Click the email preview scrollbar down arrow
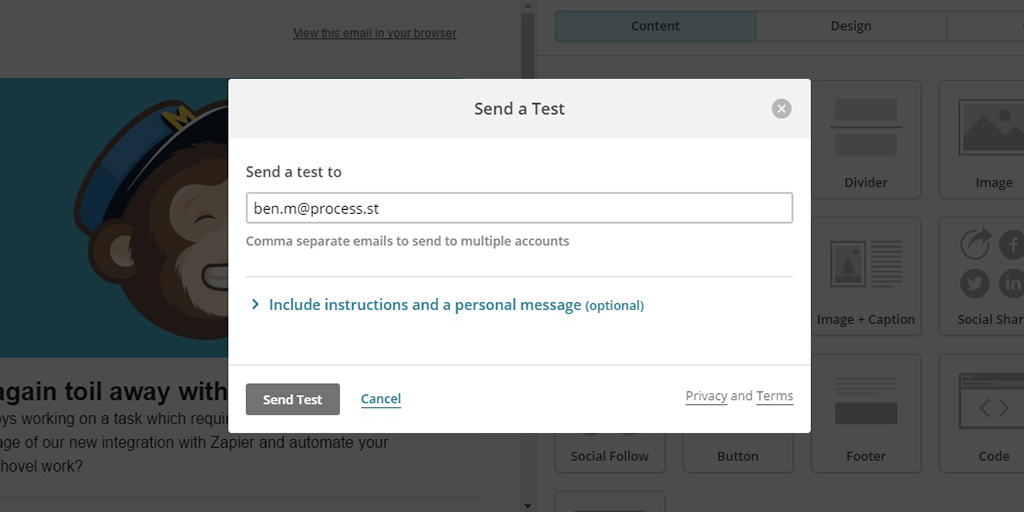Viewport: 1024px width, 512px height. [x=527, y=505]
